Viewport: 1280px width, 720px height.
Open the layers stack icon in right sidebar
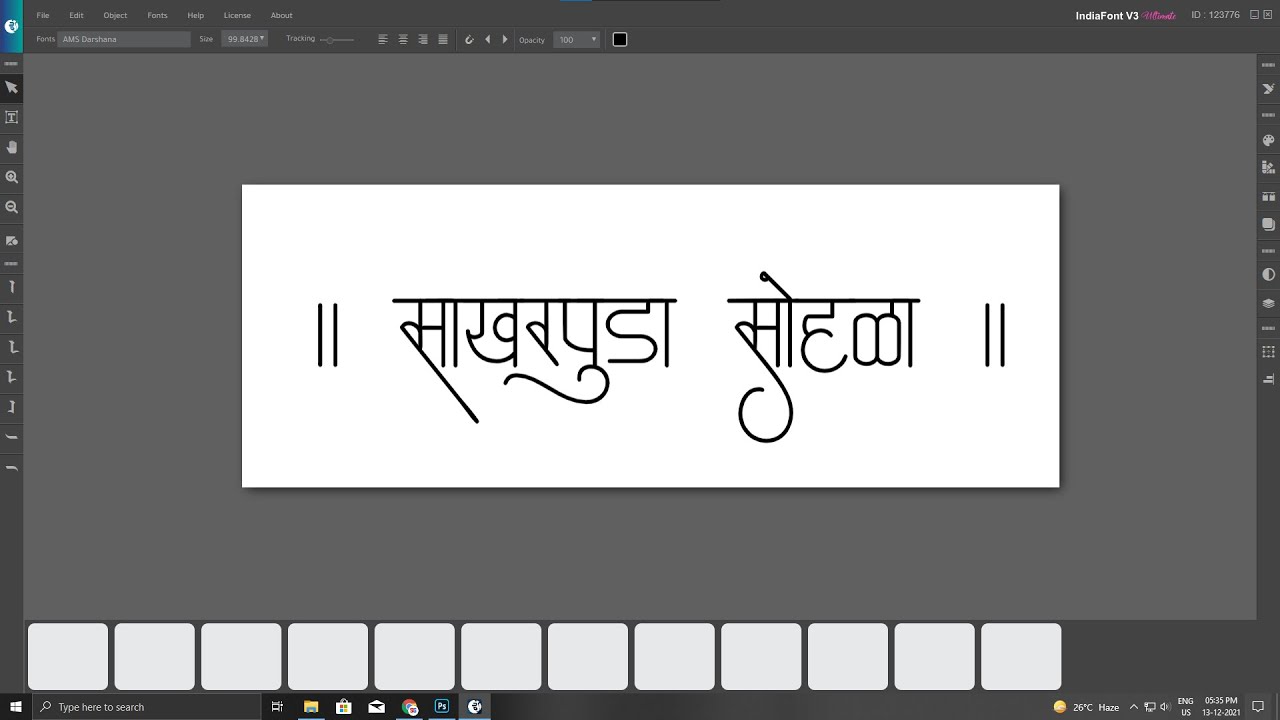(1269, 303)
